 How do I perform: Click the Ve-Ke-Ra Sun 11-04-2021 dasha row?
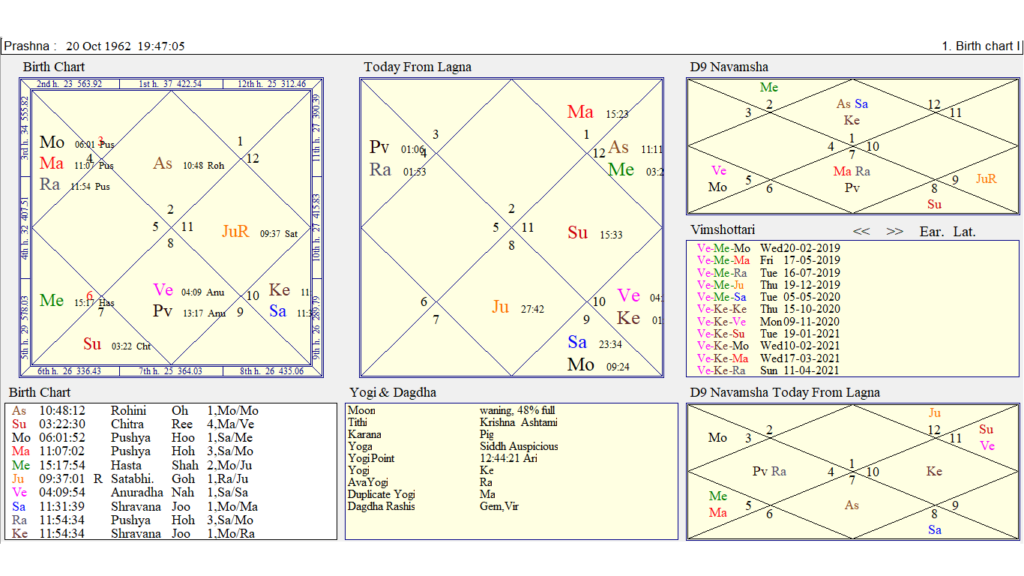(x=768, y=370)
